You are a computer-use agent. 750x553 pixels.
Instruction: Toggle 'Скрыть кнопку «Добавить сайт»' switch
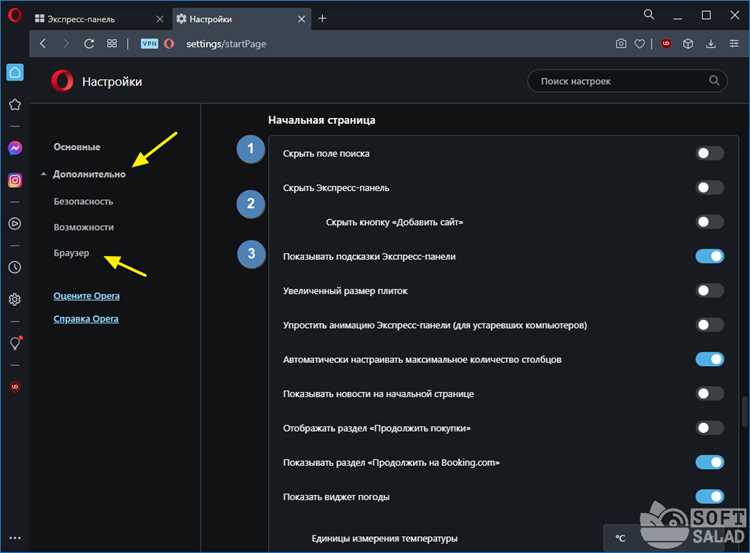tap(709, 222)
